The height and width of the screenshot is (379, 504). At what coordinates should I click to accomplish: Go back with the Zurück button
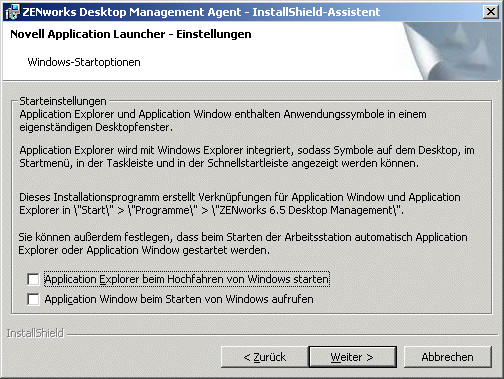click(x=265, y=357)
